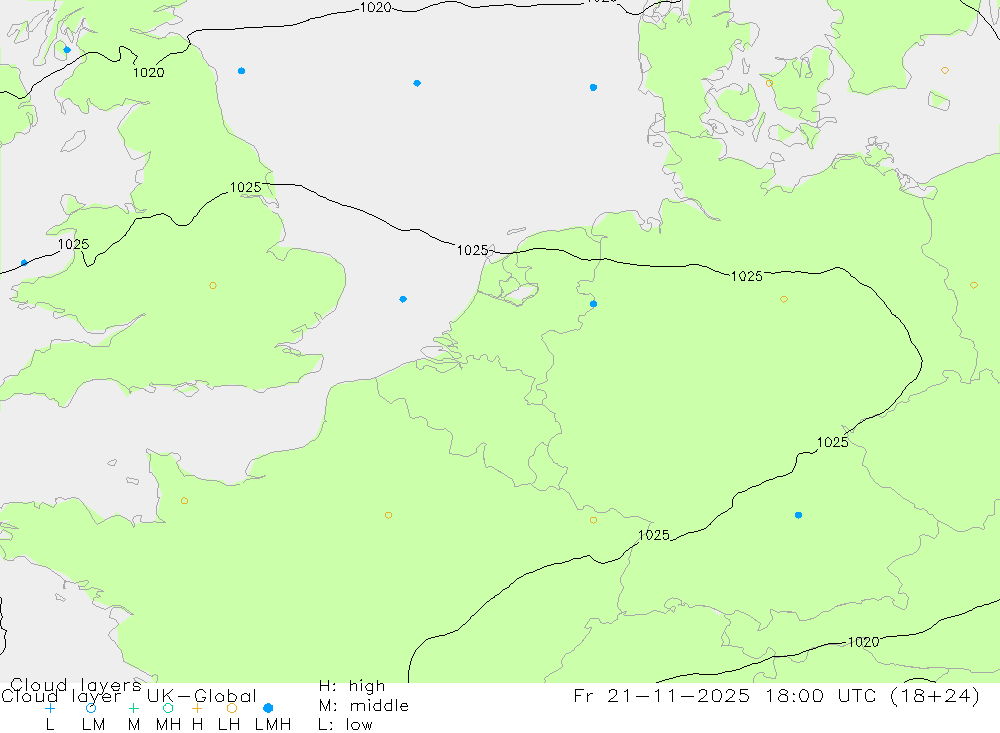Viewport: 1000px width, 733px height.
Task: Select the blue cloud dot over western Scotland
Action: (67, 50)
